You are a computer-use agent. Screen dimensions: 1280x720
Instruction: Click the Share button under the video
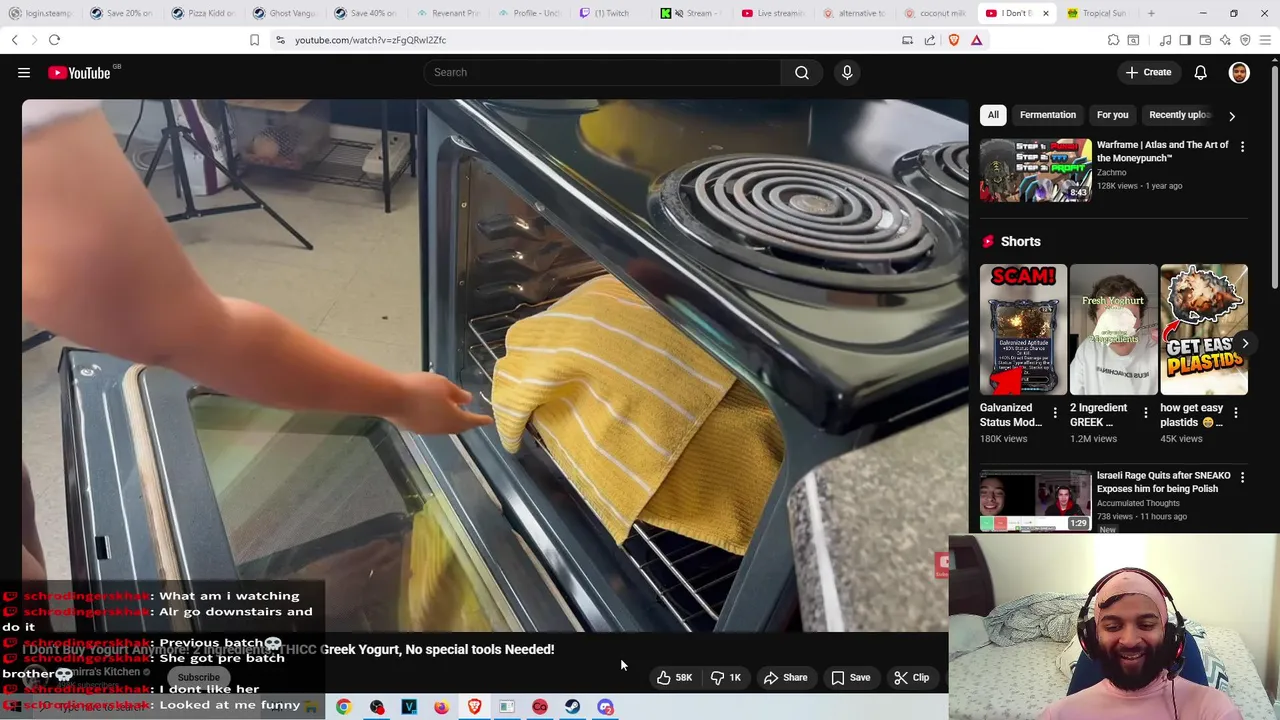(x=786, y=677)
